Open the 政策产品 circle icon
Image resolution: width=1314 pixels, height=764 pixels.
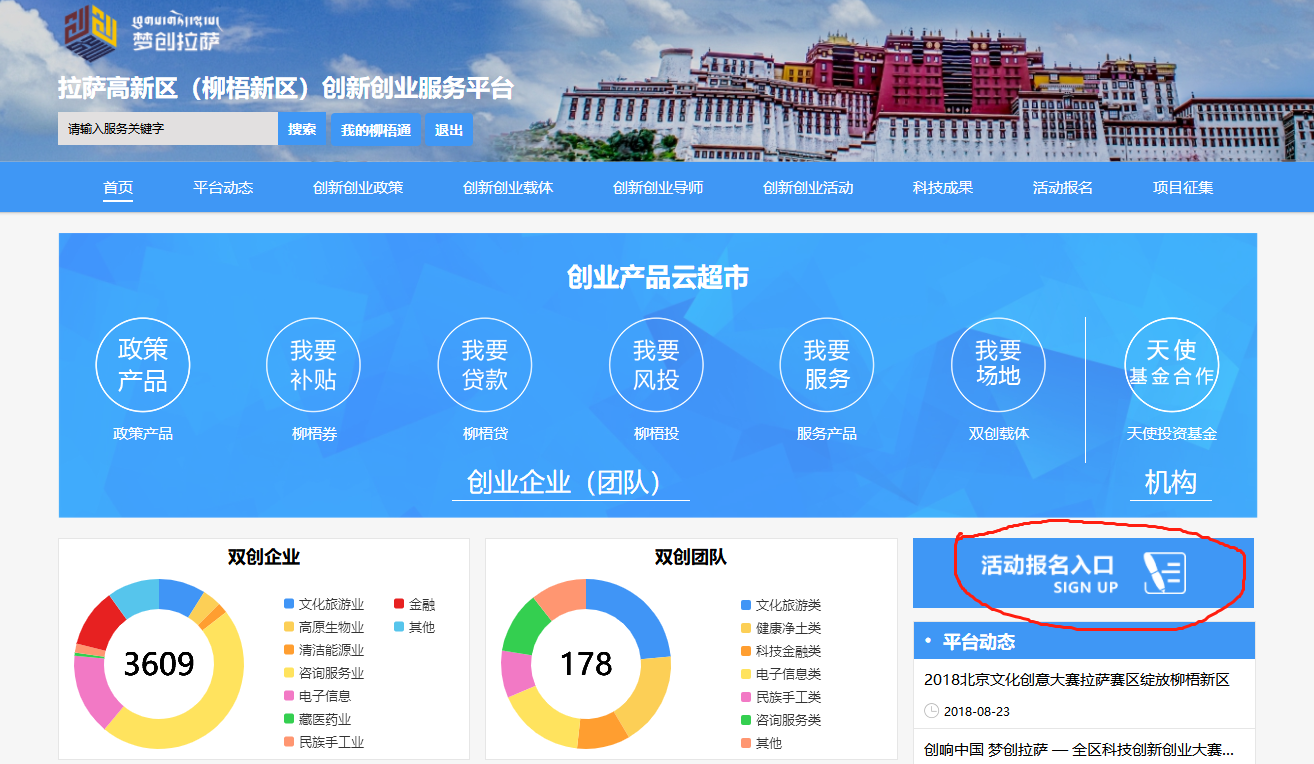(143, 365)
